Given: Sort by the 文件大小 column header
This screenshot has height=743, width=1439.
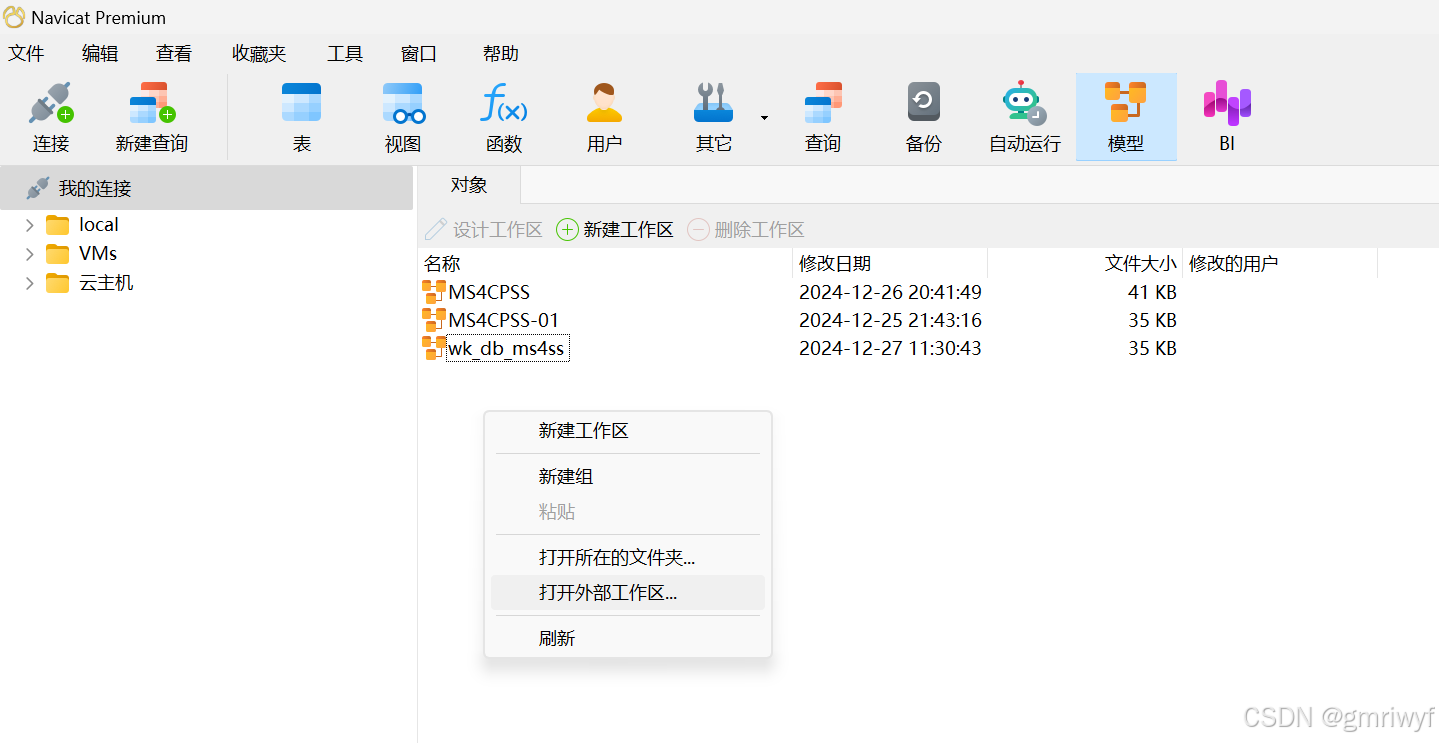Looking at the screenshot, I should [x=1085, y=264].
